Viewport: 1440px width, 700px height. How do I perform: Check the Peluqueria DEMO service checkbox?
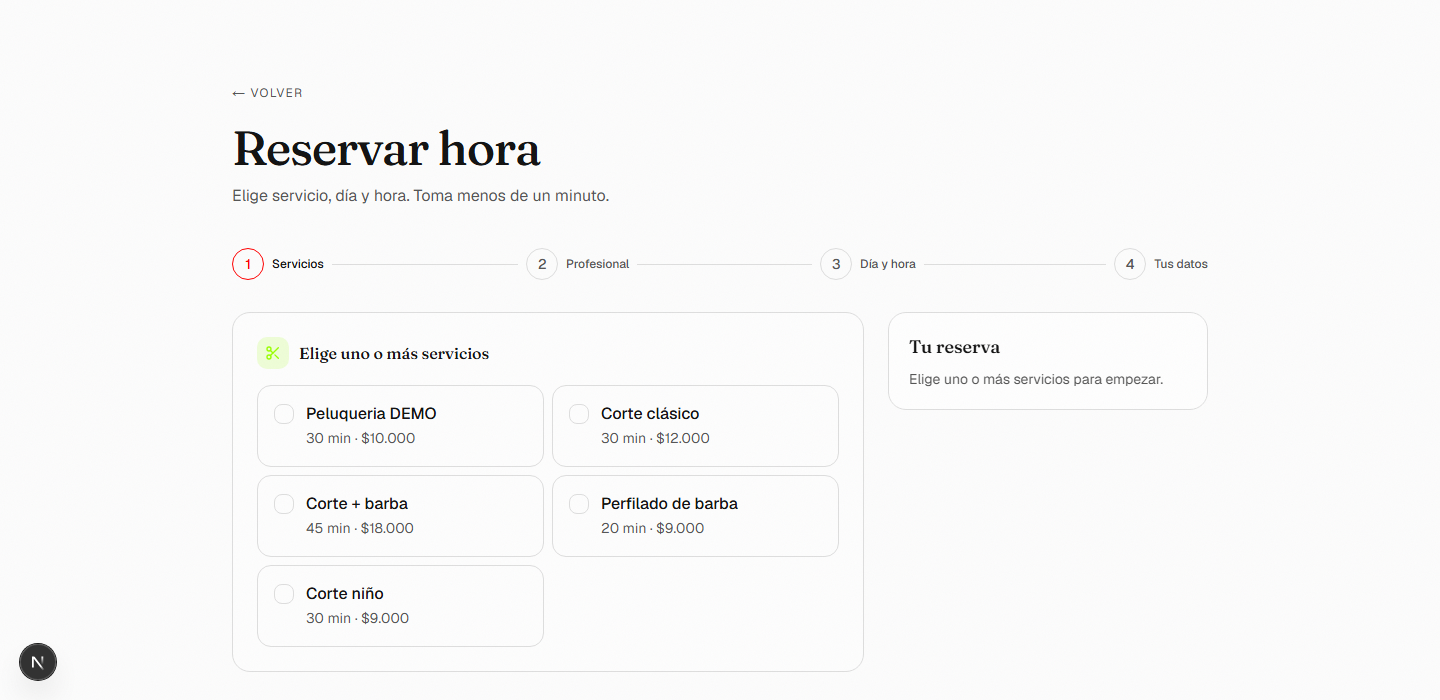[x=284, y=414]
